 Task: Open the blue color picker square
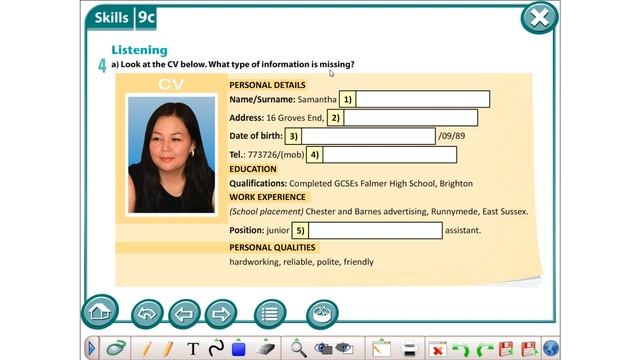tap(239, 348)
